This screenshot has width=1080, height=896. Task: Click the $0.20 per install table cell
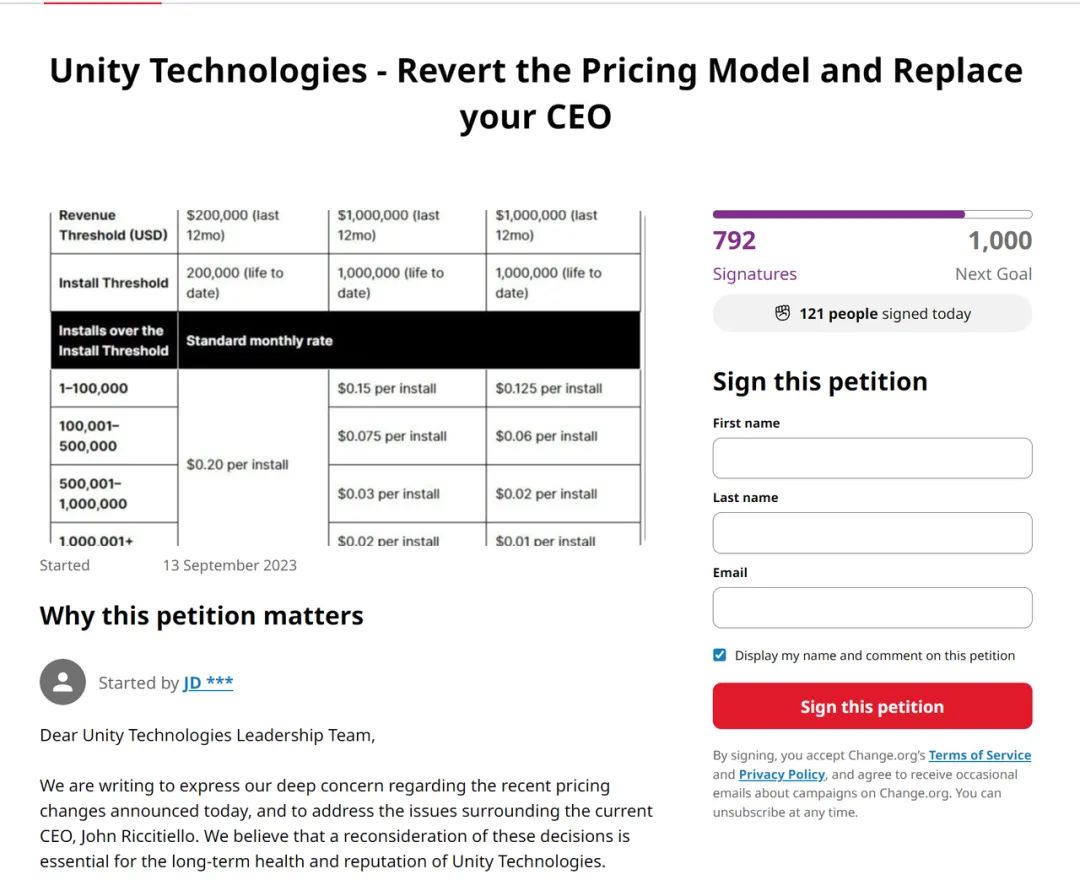point(238,465)
